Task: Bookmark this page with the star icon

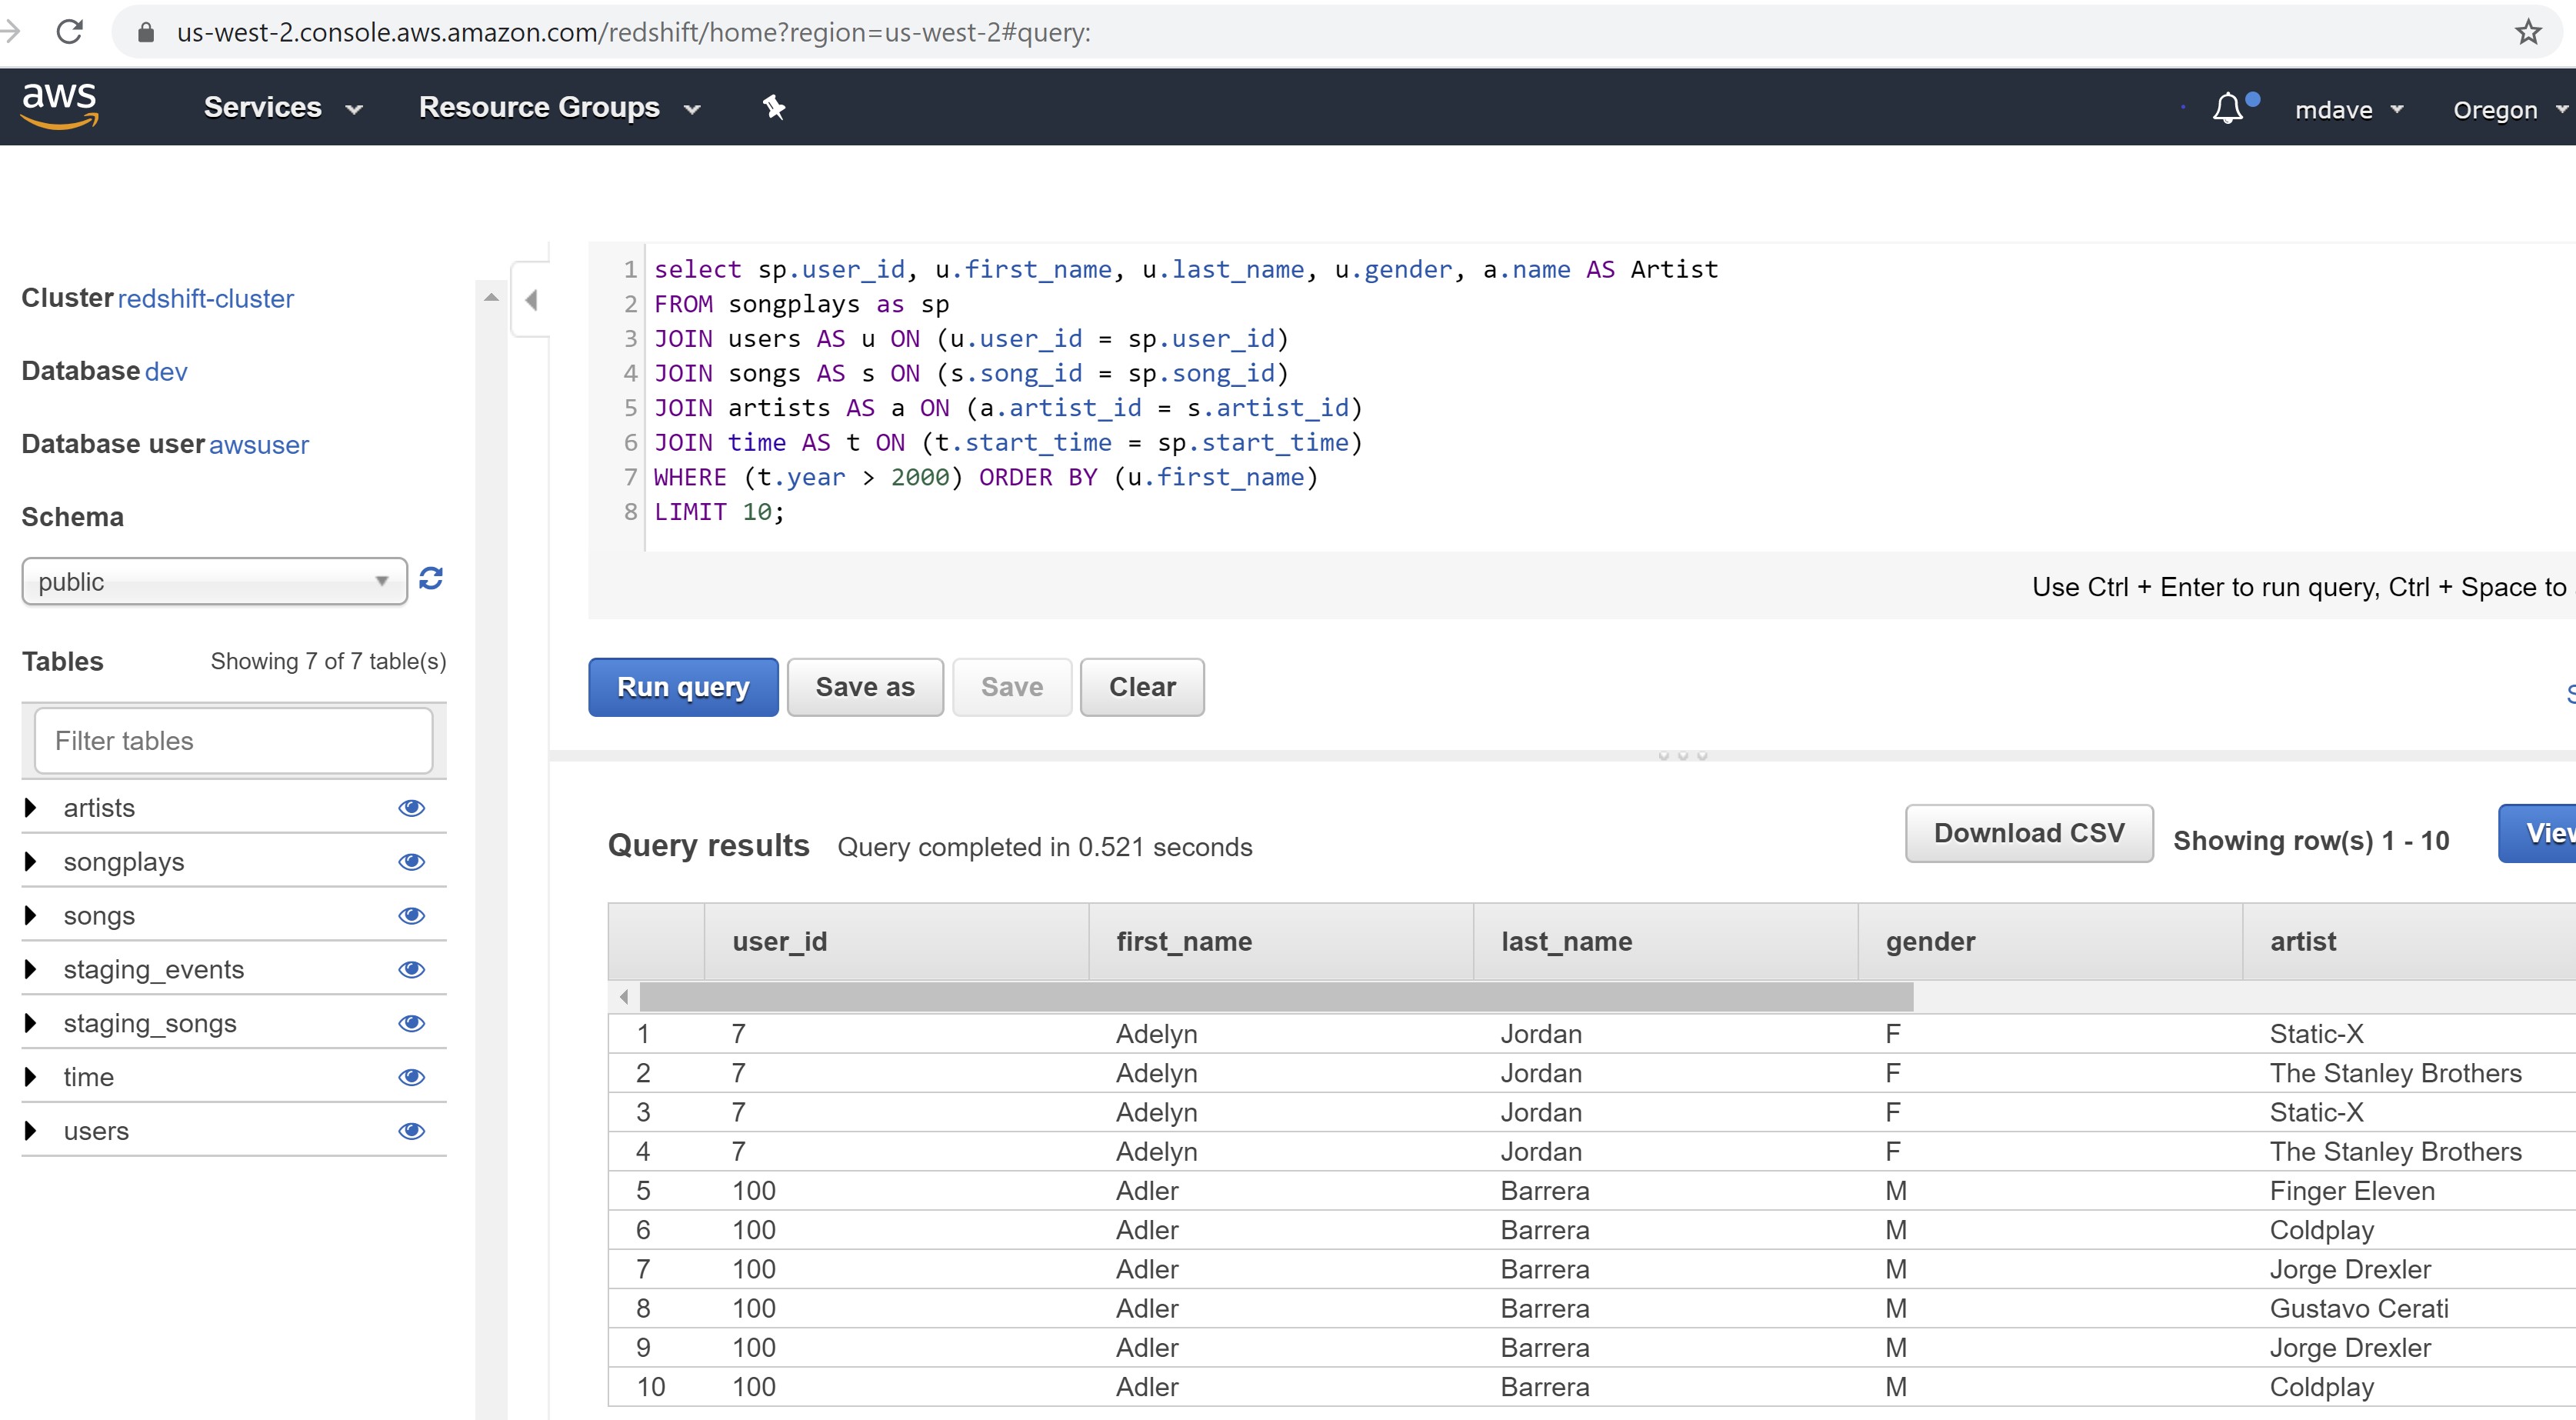Action: tap(2528, 32)
